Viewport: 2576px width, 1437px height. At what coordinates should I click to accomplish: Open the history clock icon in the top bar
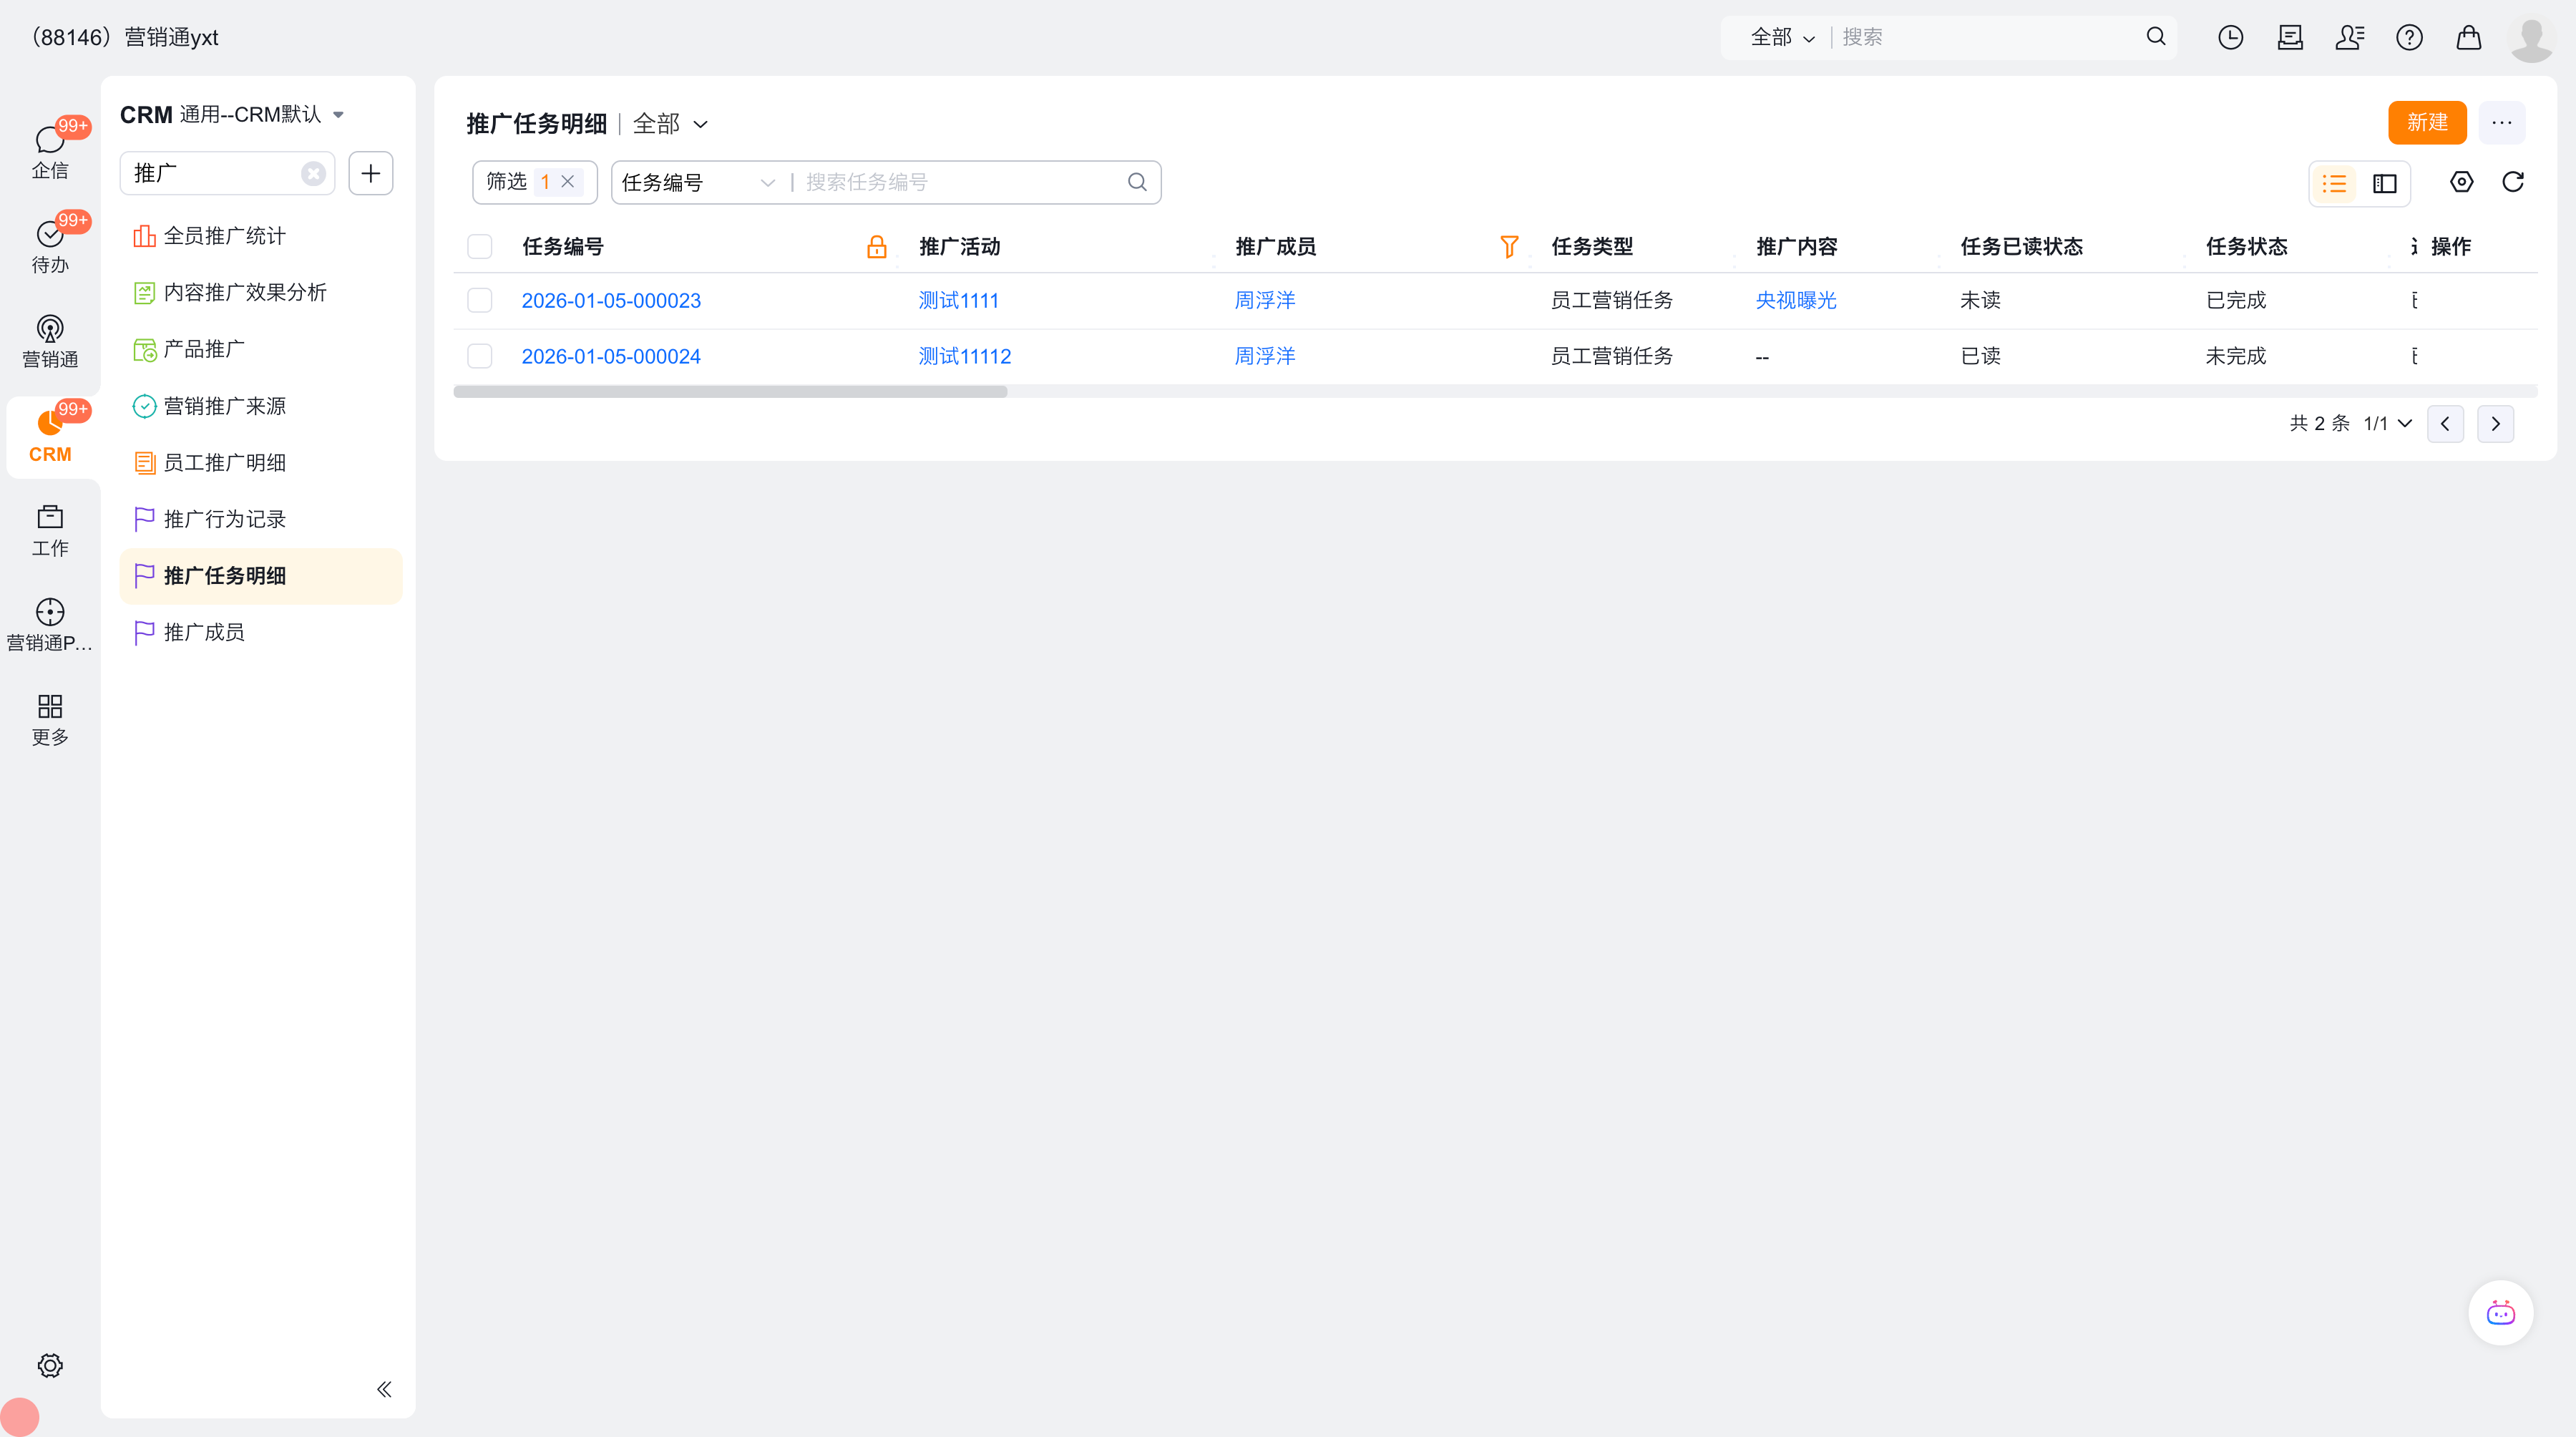click(2230, 38)
